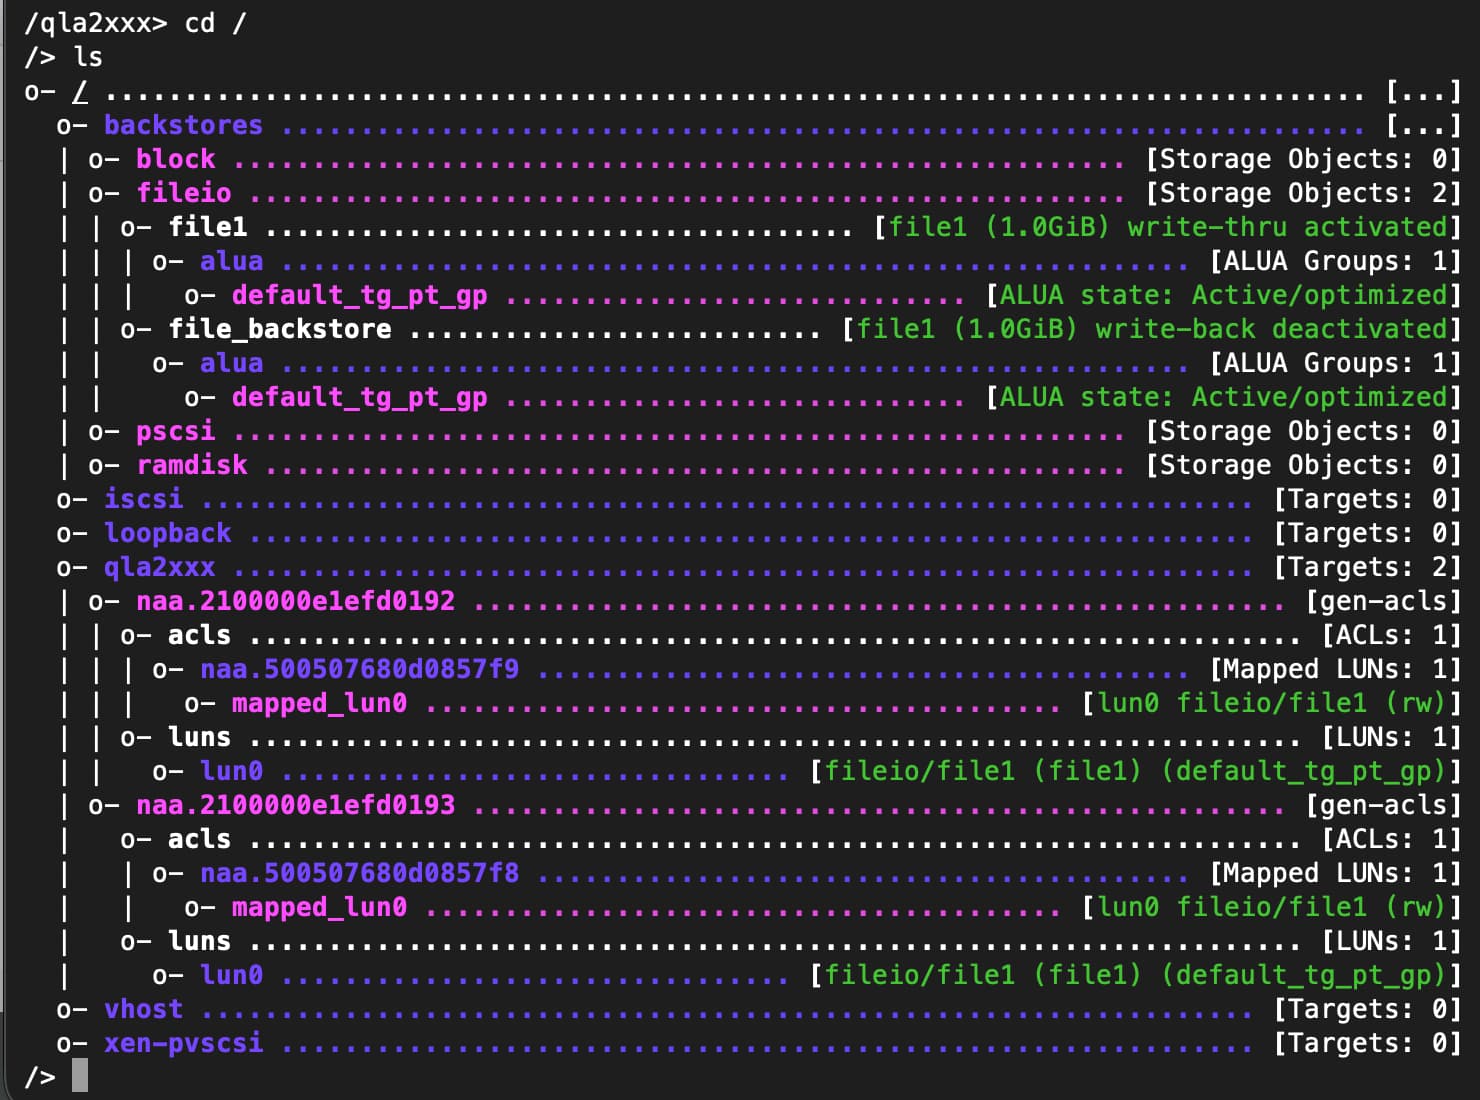
Task: Click the '[Storage Objects: 2]' status text
Action: [1302, 193]
